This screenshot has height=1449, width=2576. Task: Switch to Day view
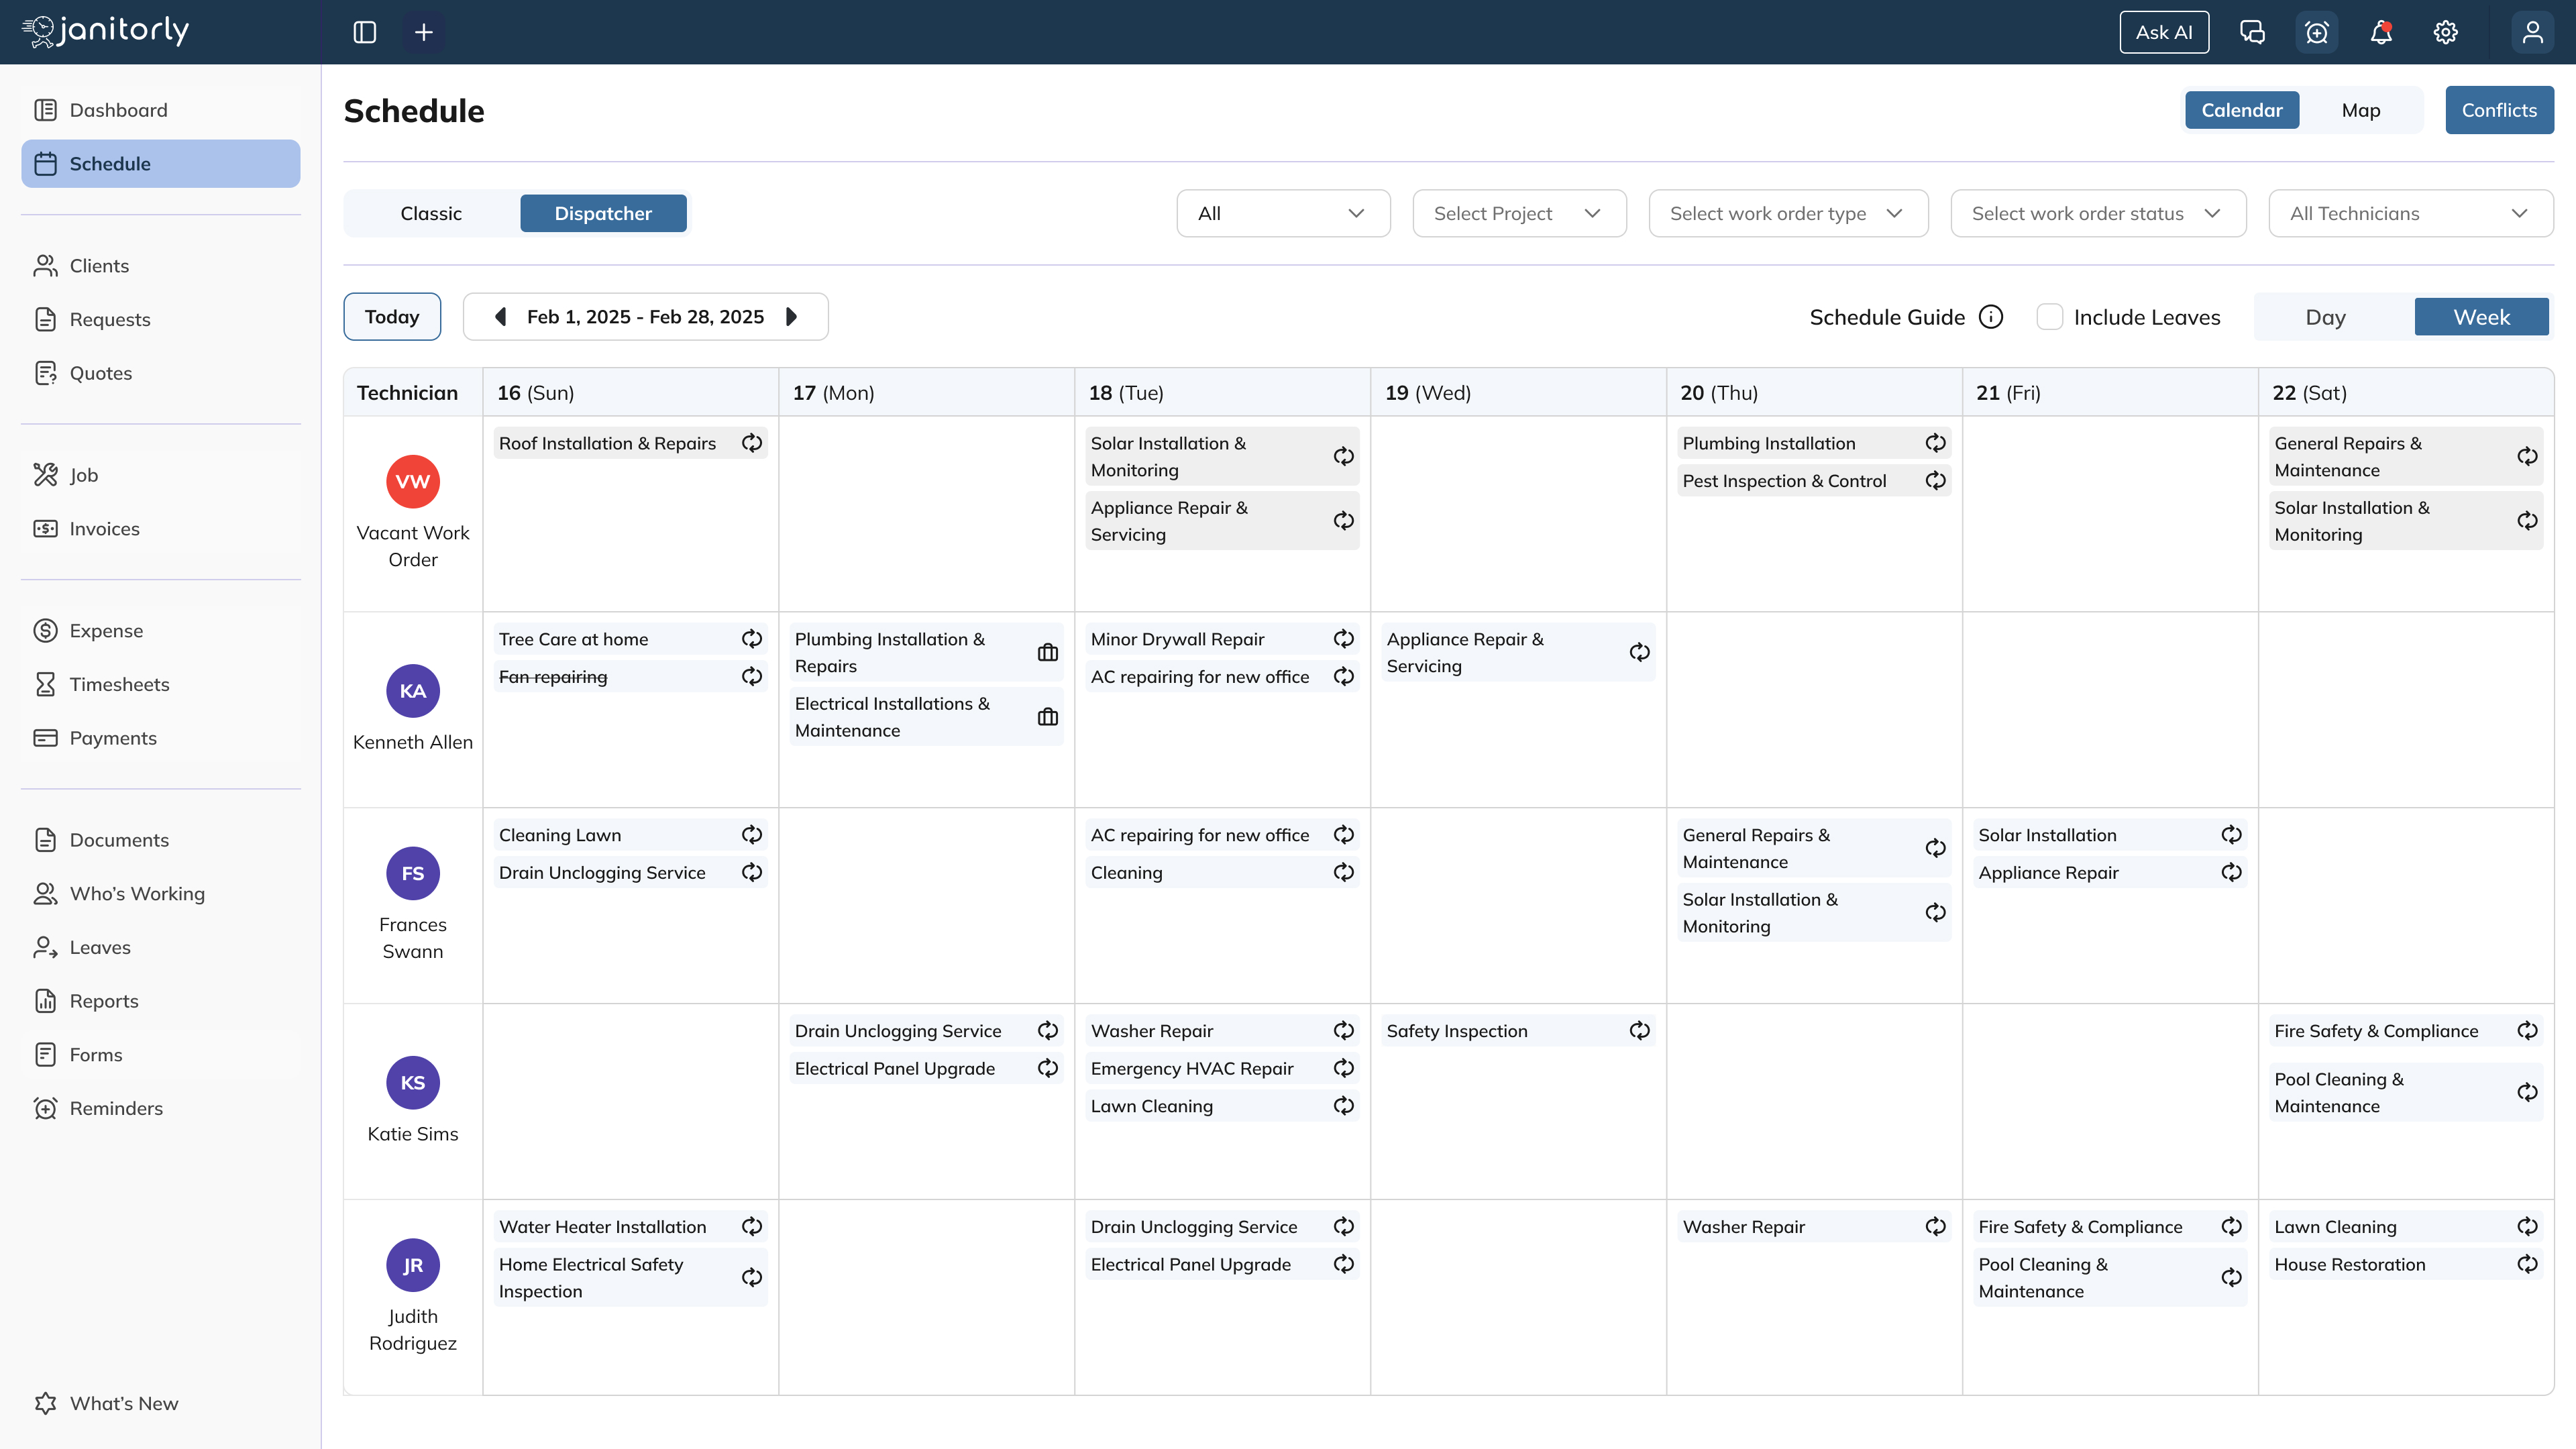coord(2325,317)
